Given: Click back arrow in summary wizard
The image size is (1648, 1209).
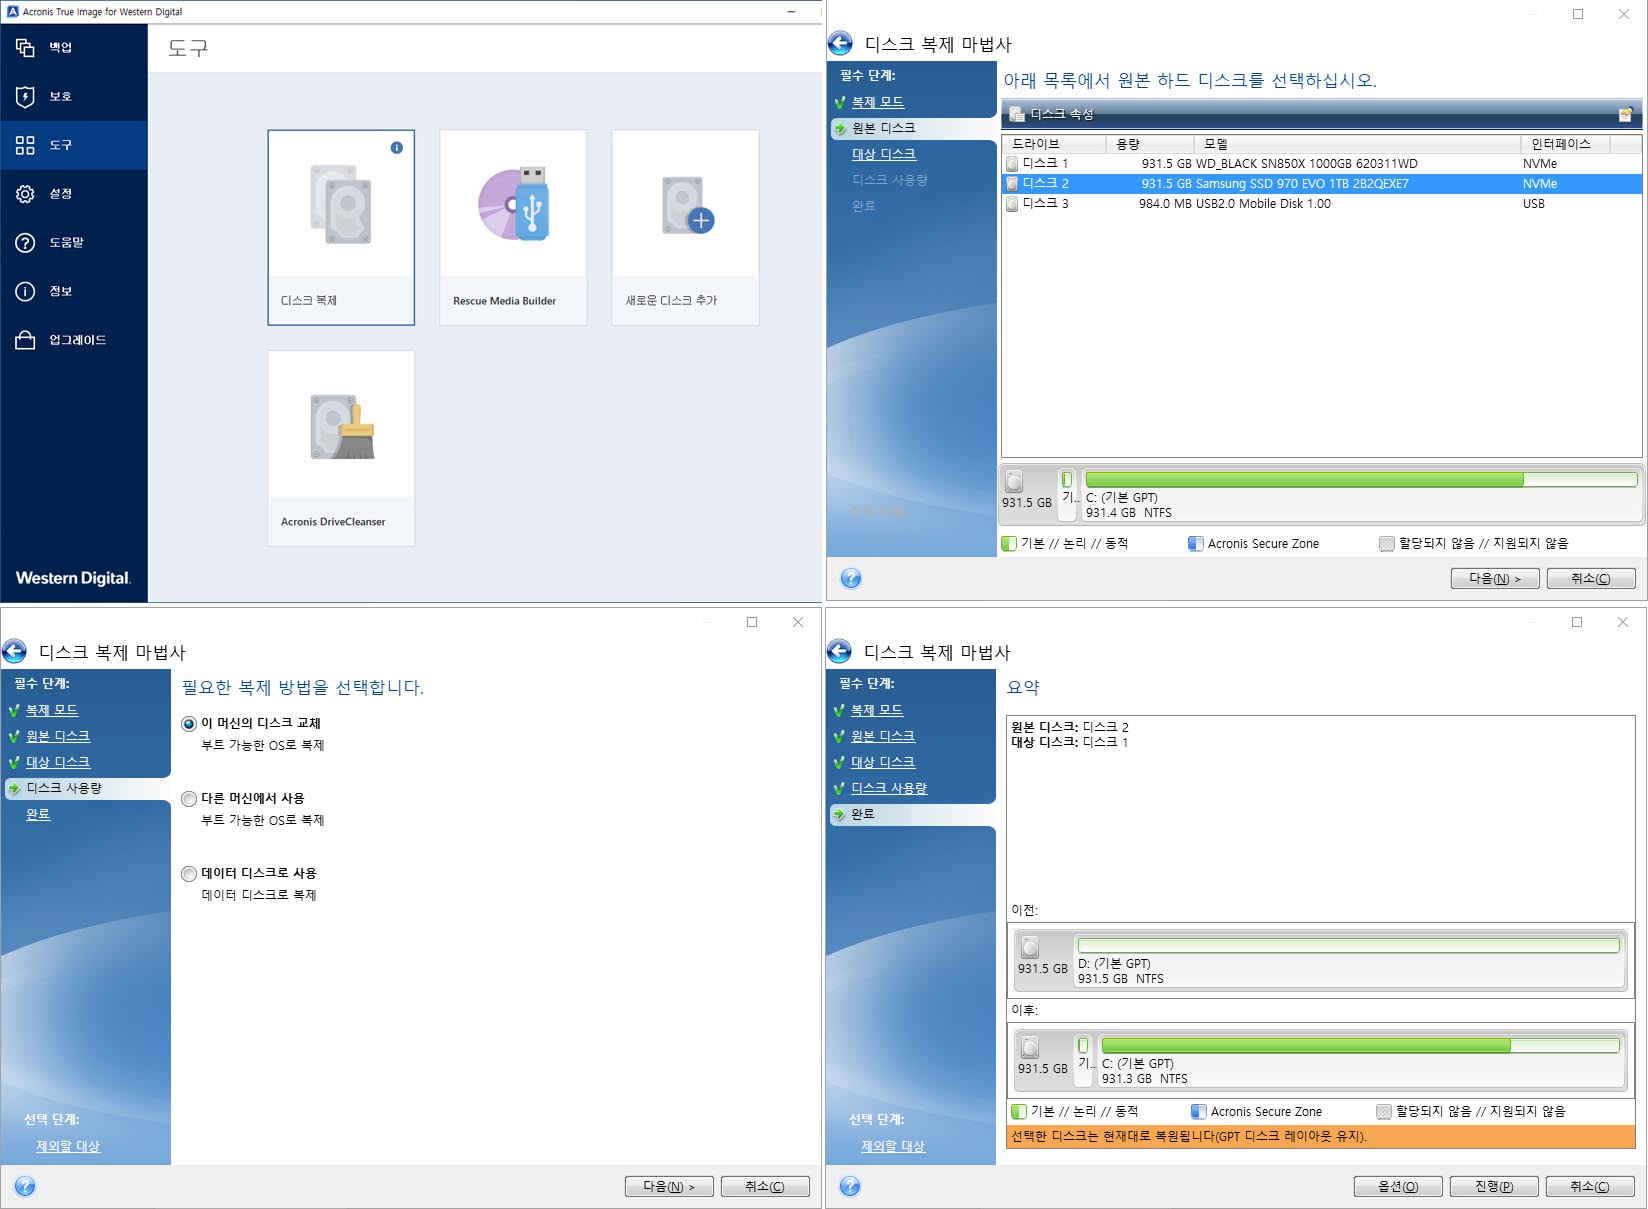Looking at the screenshot, I should [840, 652].
